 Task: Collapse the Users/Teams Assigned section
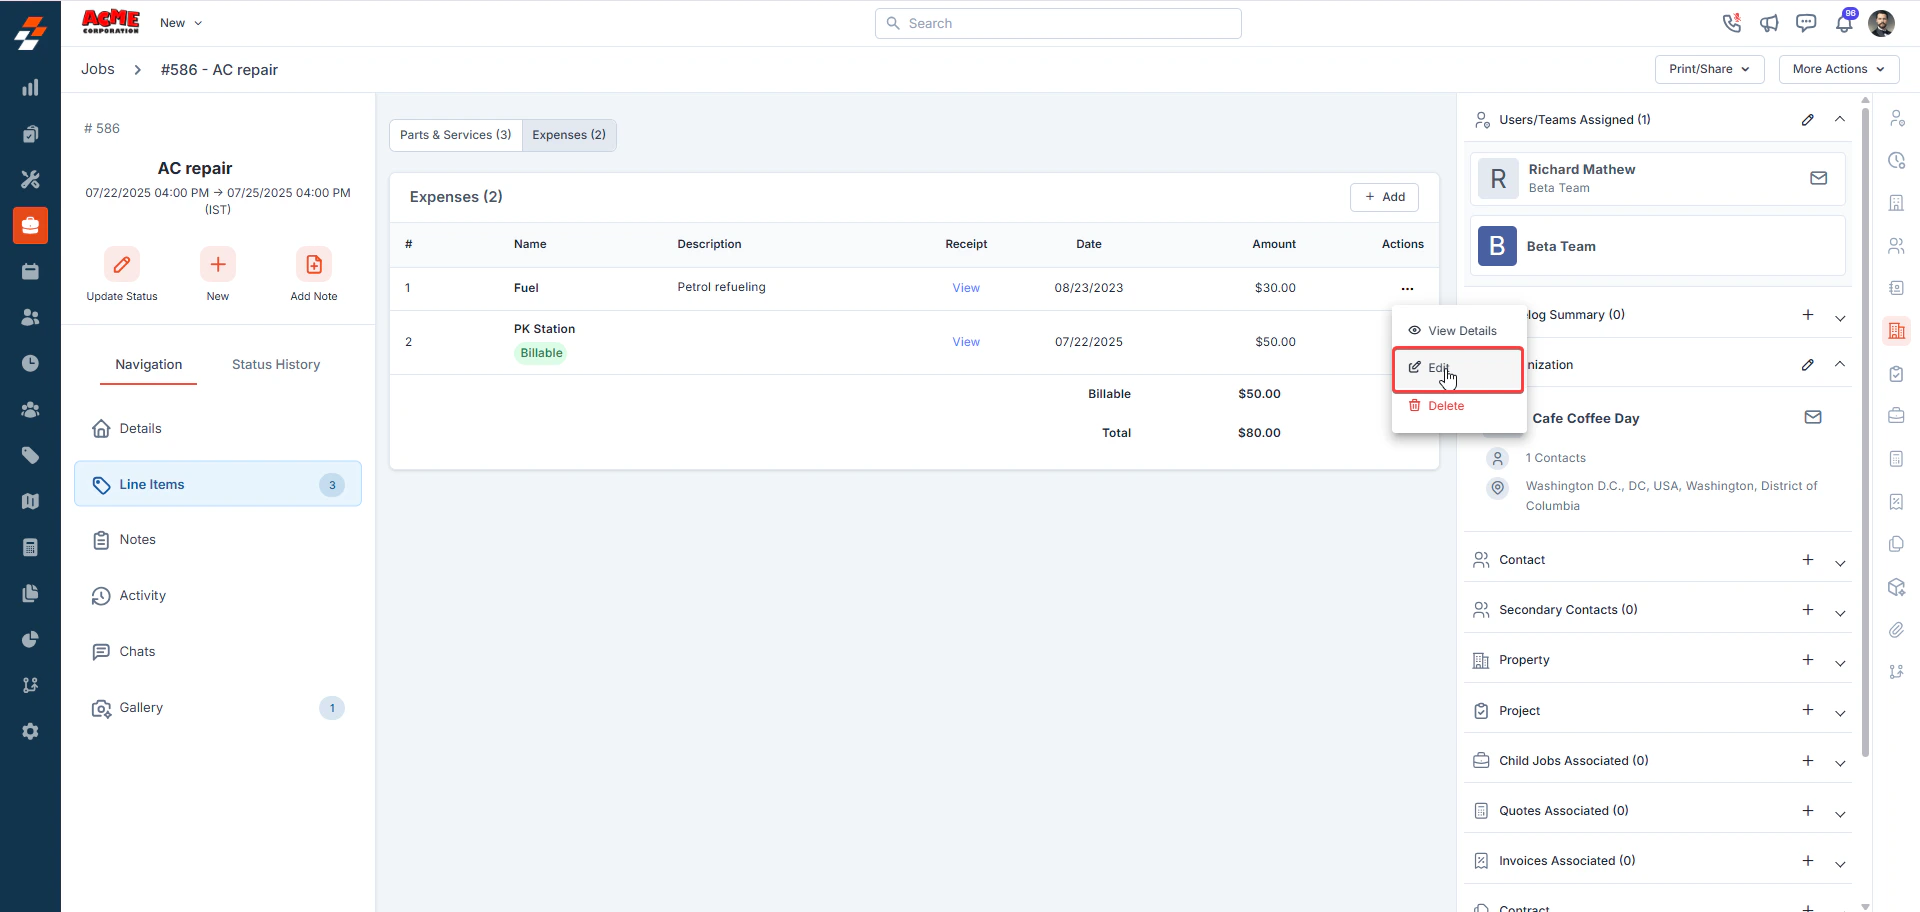(1839, 119)
